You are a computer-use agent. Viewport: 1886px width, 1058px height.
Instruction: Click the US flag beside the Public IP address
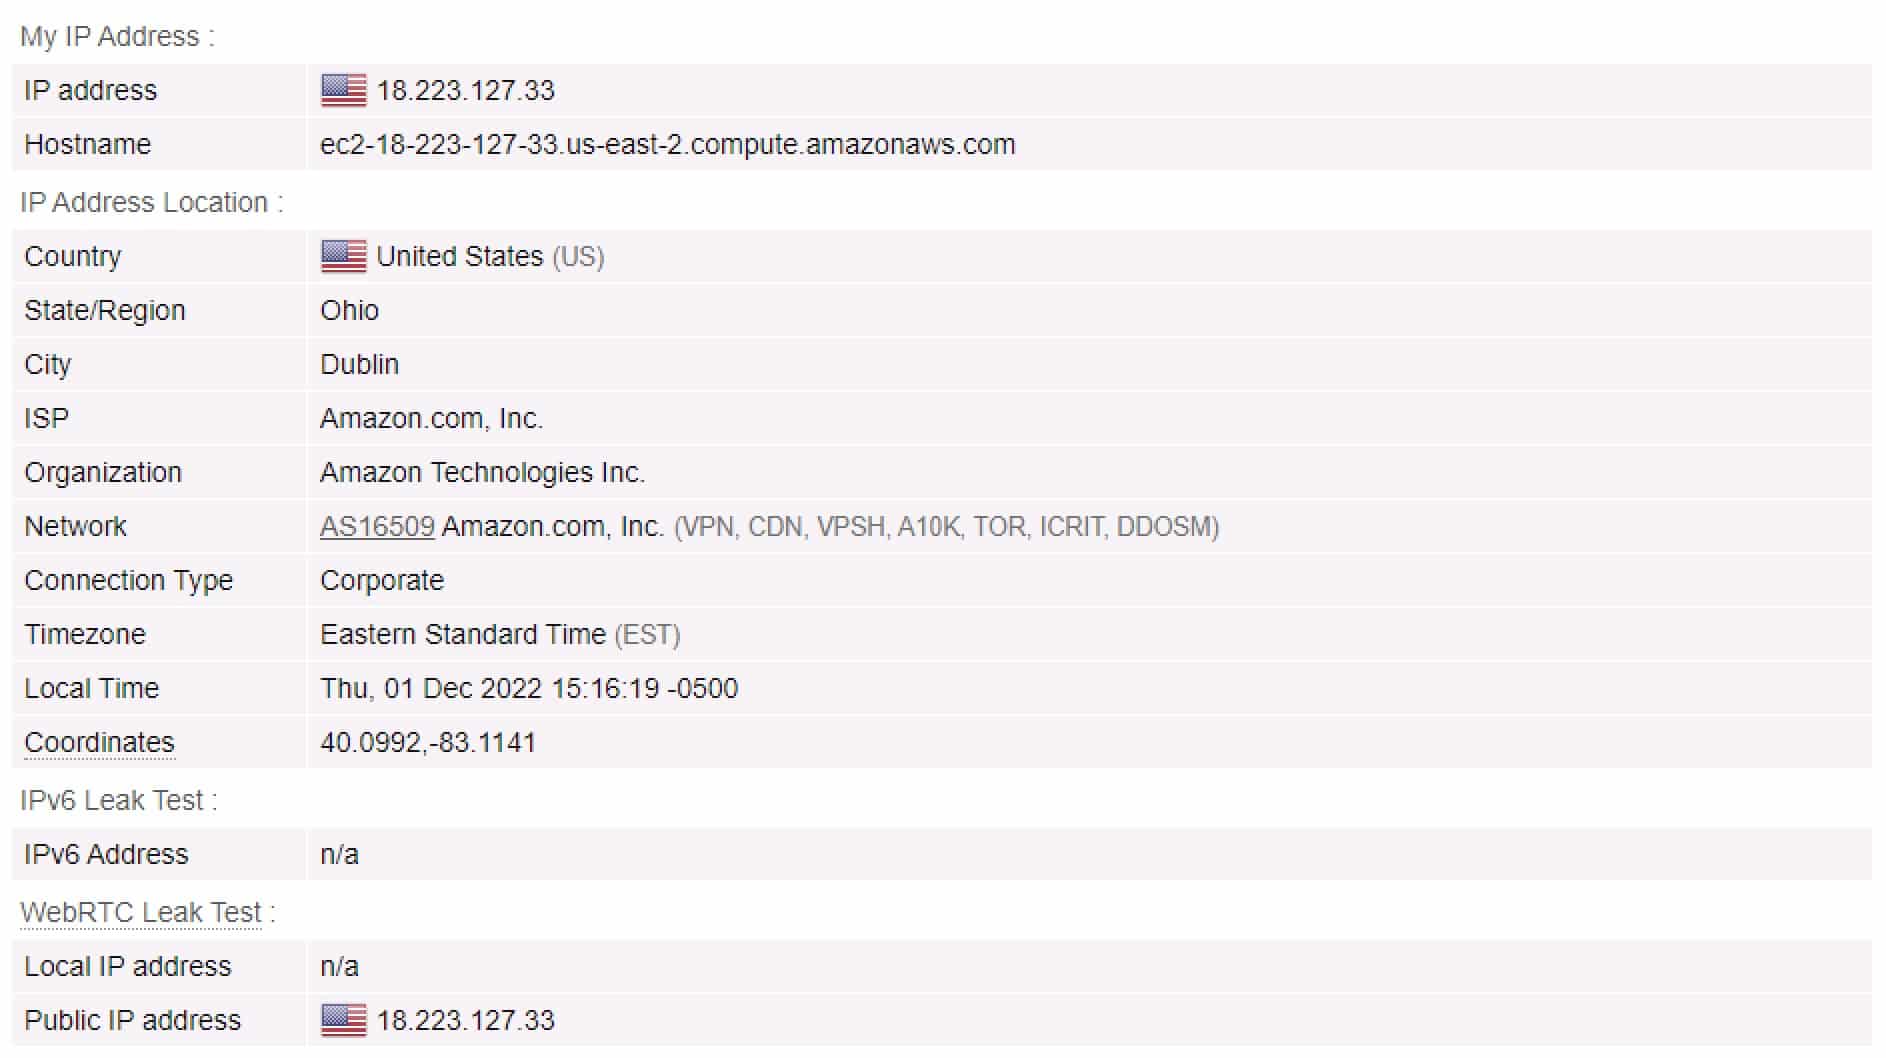pyautogui.click(x=343, y=1020)
